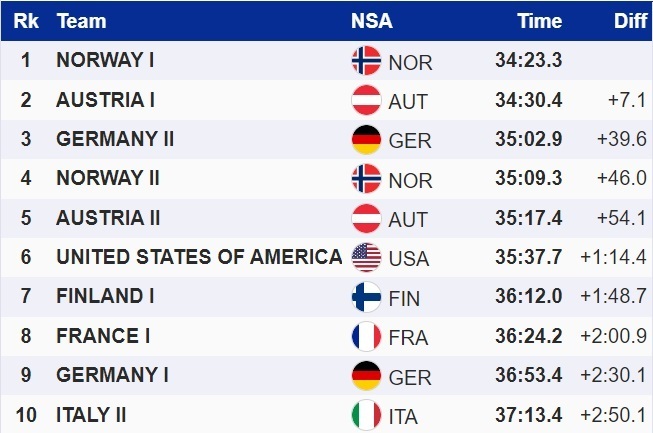Open AUSTRIA I team link
The image size is (653, 433).
104,100
